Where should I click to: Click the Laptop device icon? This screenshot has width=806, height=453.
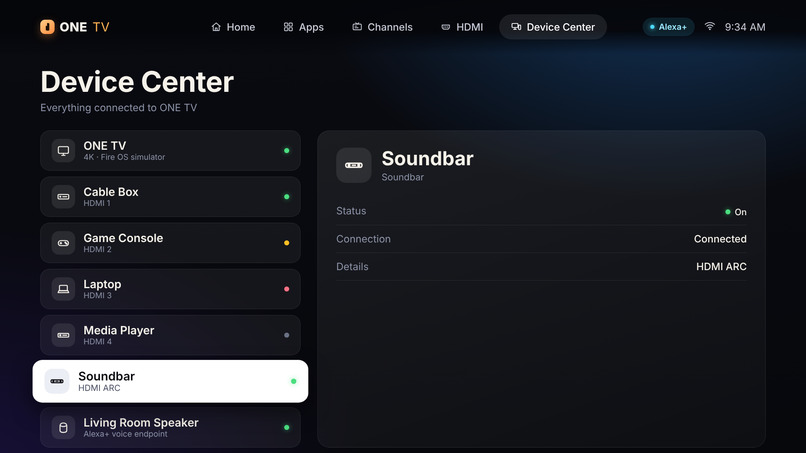(x=63, y=289)
